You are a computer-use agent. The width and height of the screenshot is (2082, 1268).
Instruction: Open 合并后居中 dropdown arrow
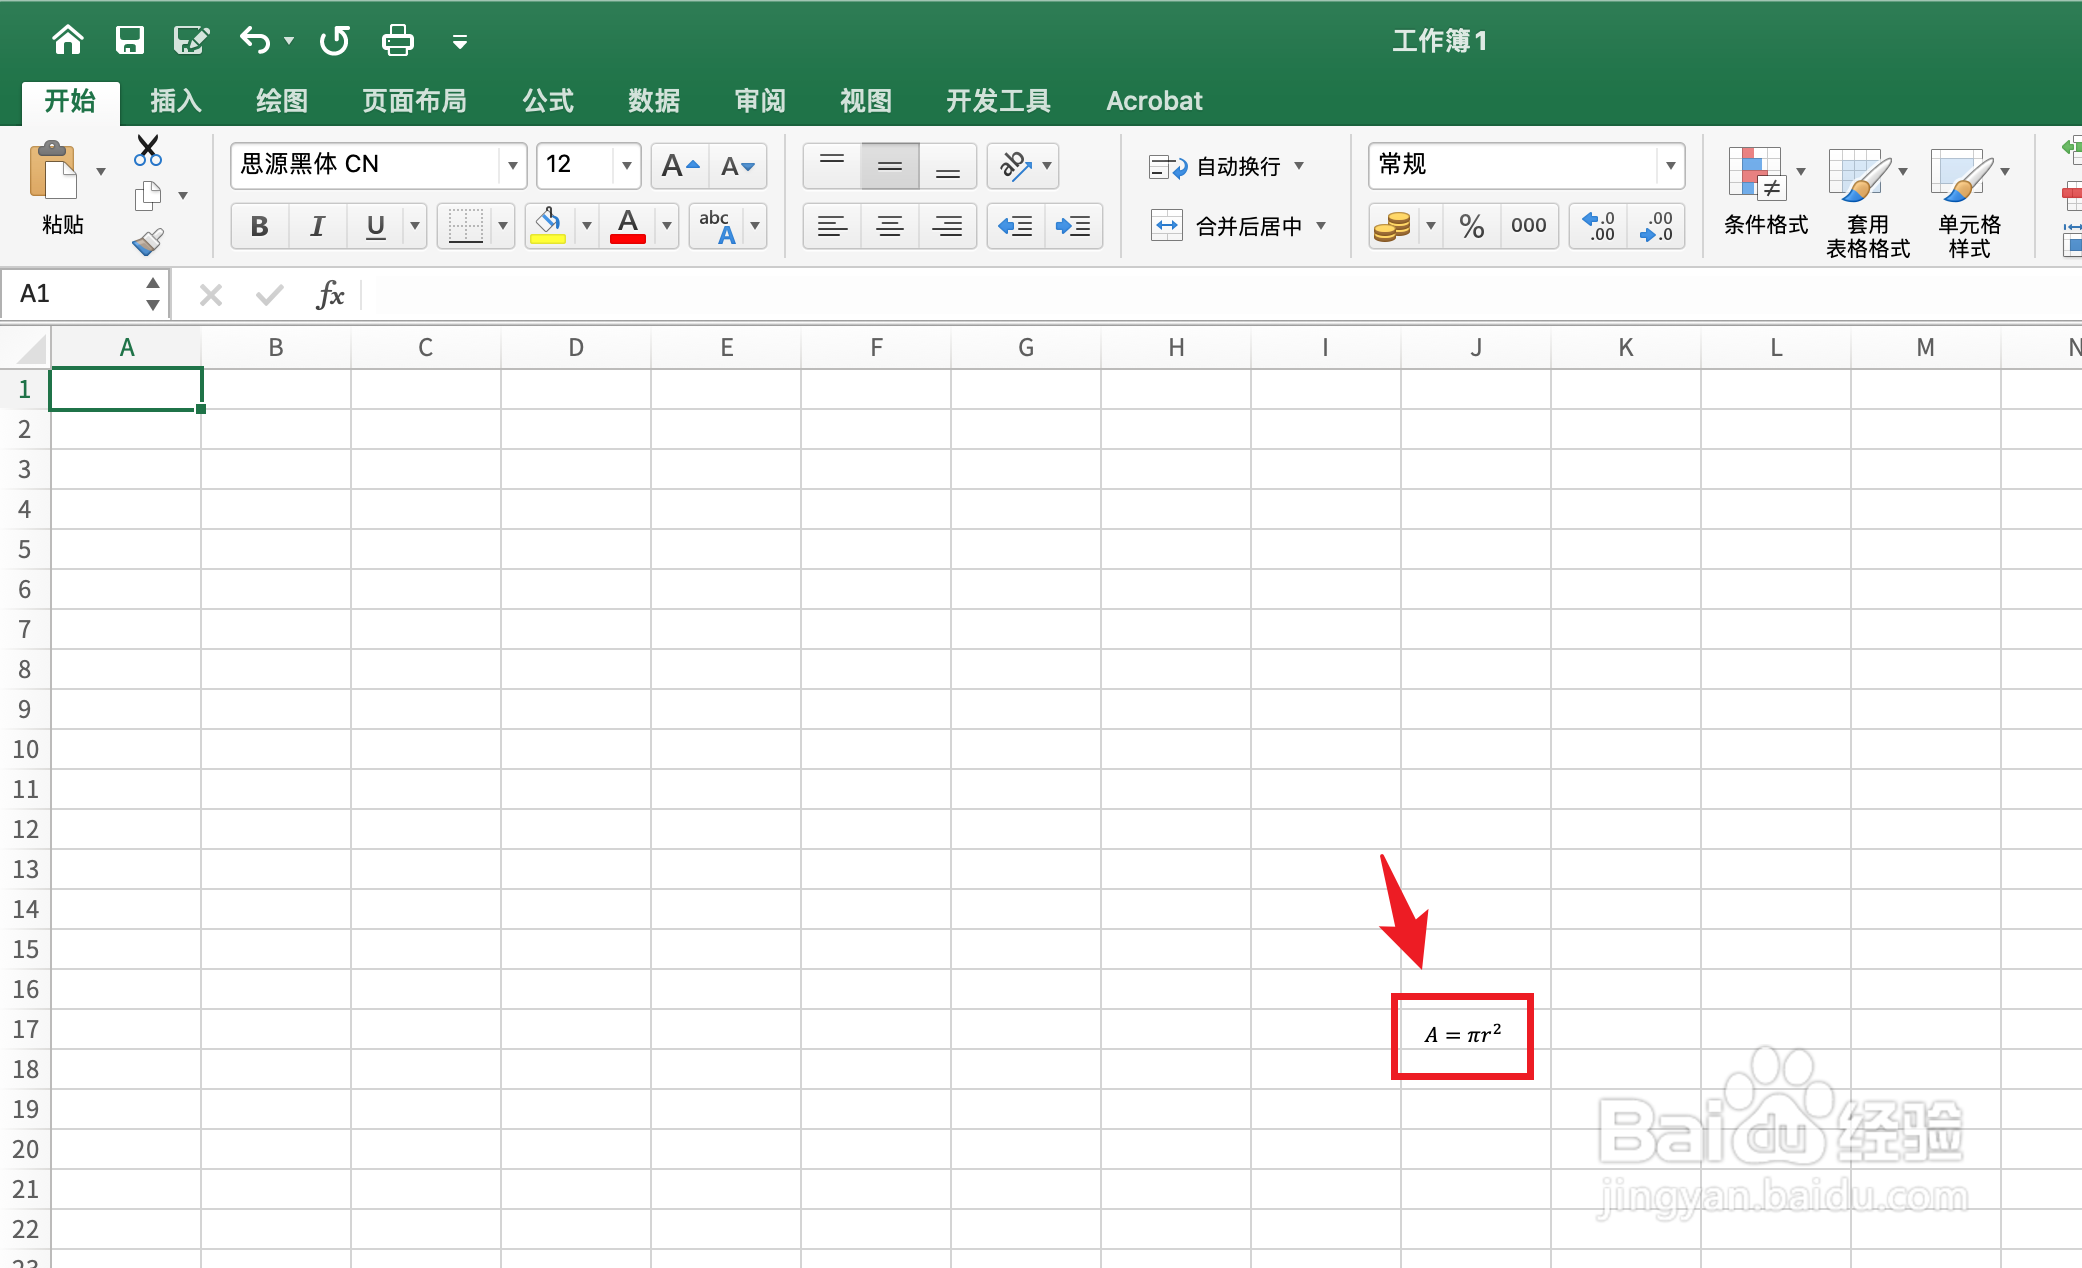1321,227
